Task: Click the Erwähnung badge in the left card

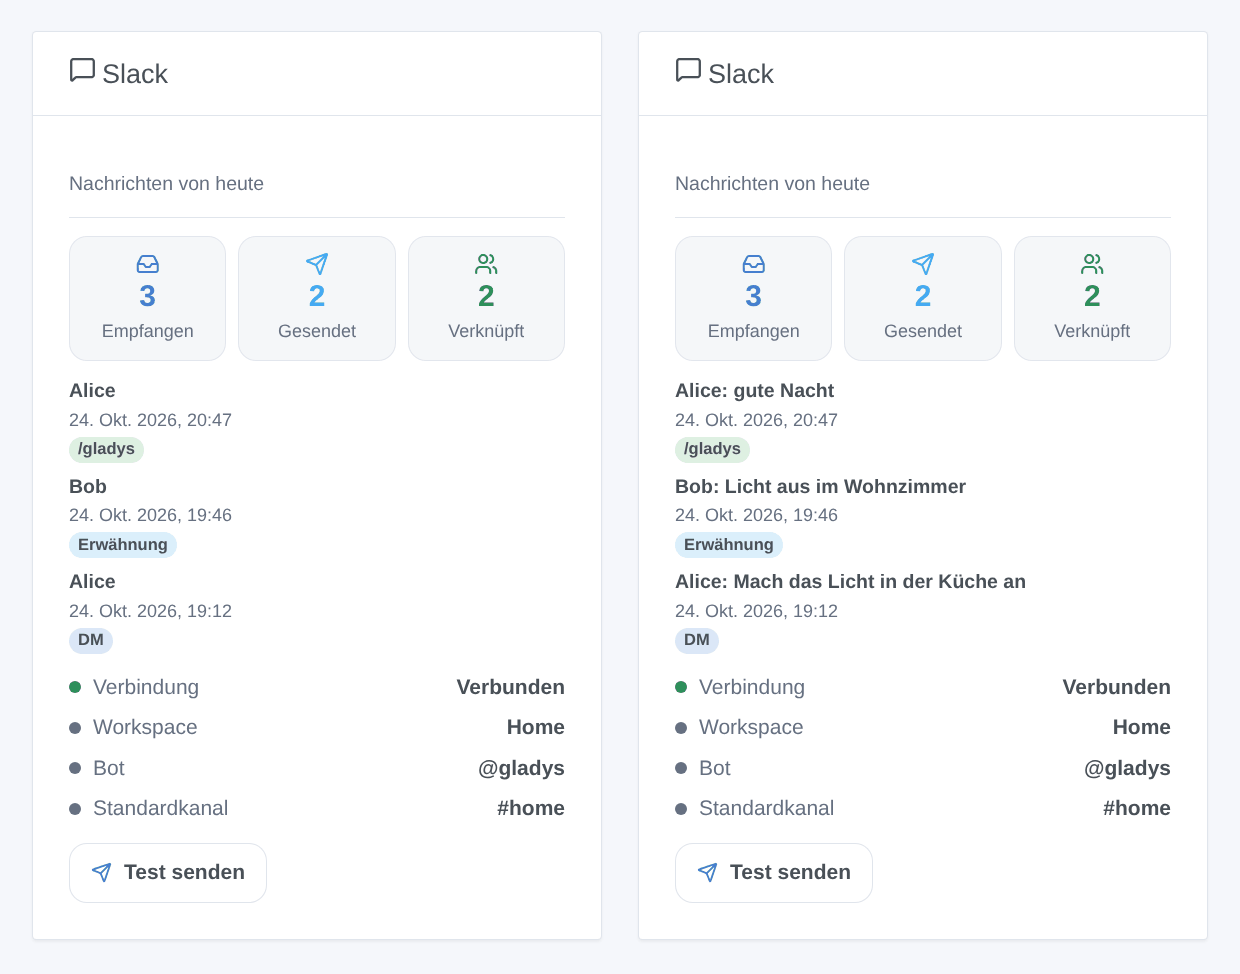Action: pyautogui.click(x=123, y=545)
